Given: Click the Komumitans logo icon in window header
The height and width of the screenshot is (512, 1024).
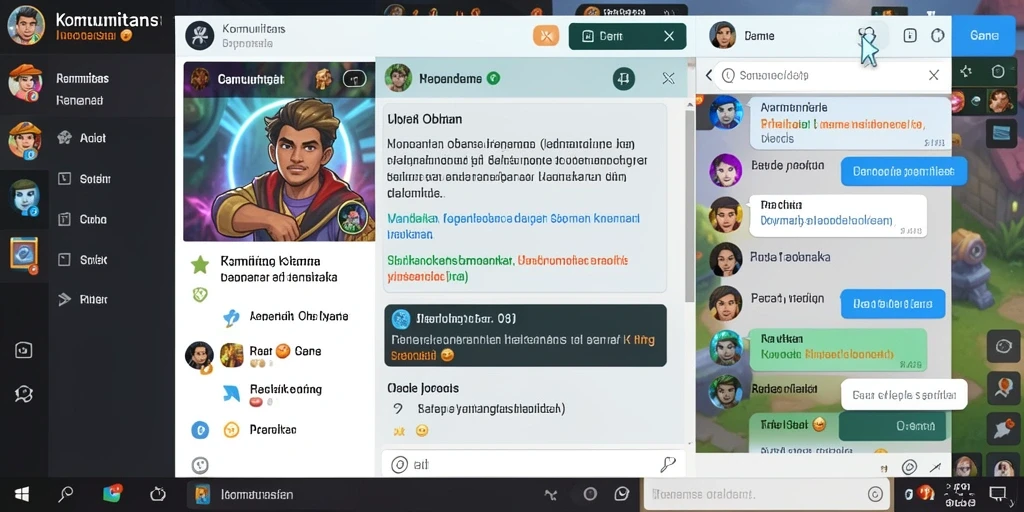Looking at the screenshot, I should [200, 35].
